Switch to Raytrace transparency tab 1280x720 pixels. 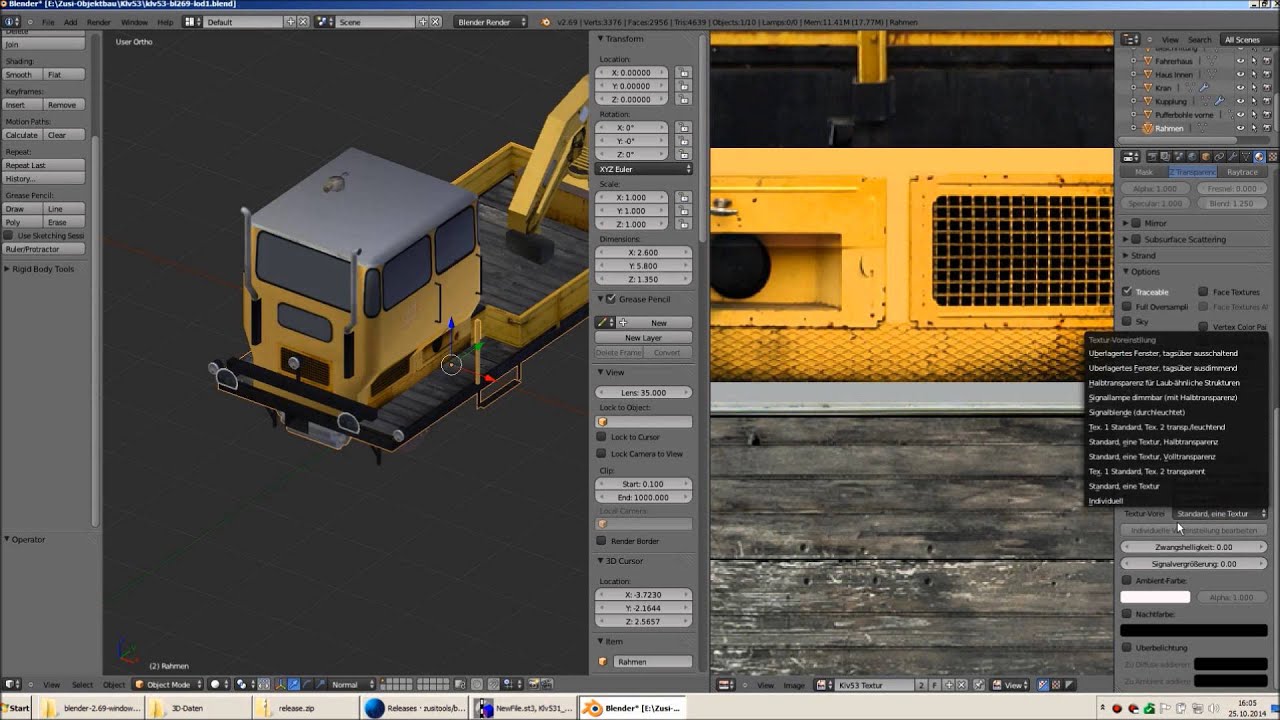(1242, 172)
